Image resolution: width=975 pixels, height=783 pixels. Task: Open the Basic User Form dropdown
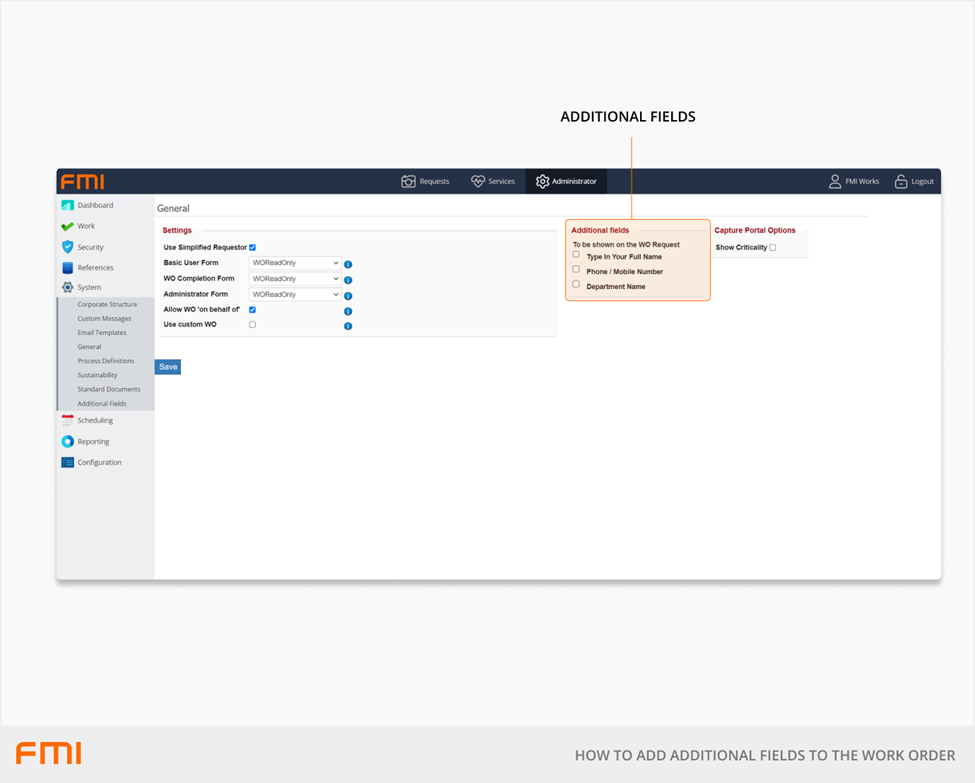point(295,263)
